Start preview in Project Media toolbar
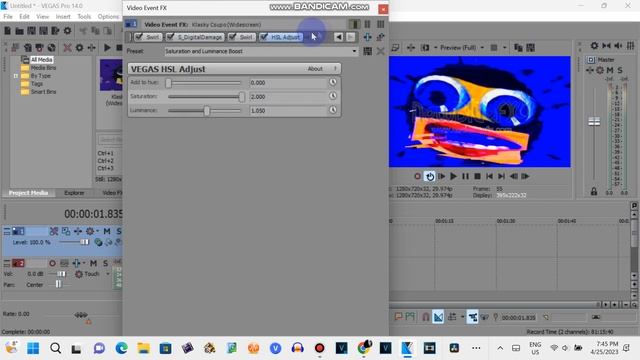The image size is (640, 360). click(107, 48)
